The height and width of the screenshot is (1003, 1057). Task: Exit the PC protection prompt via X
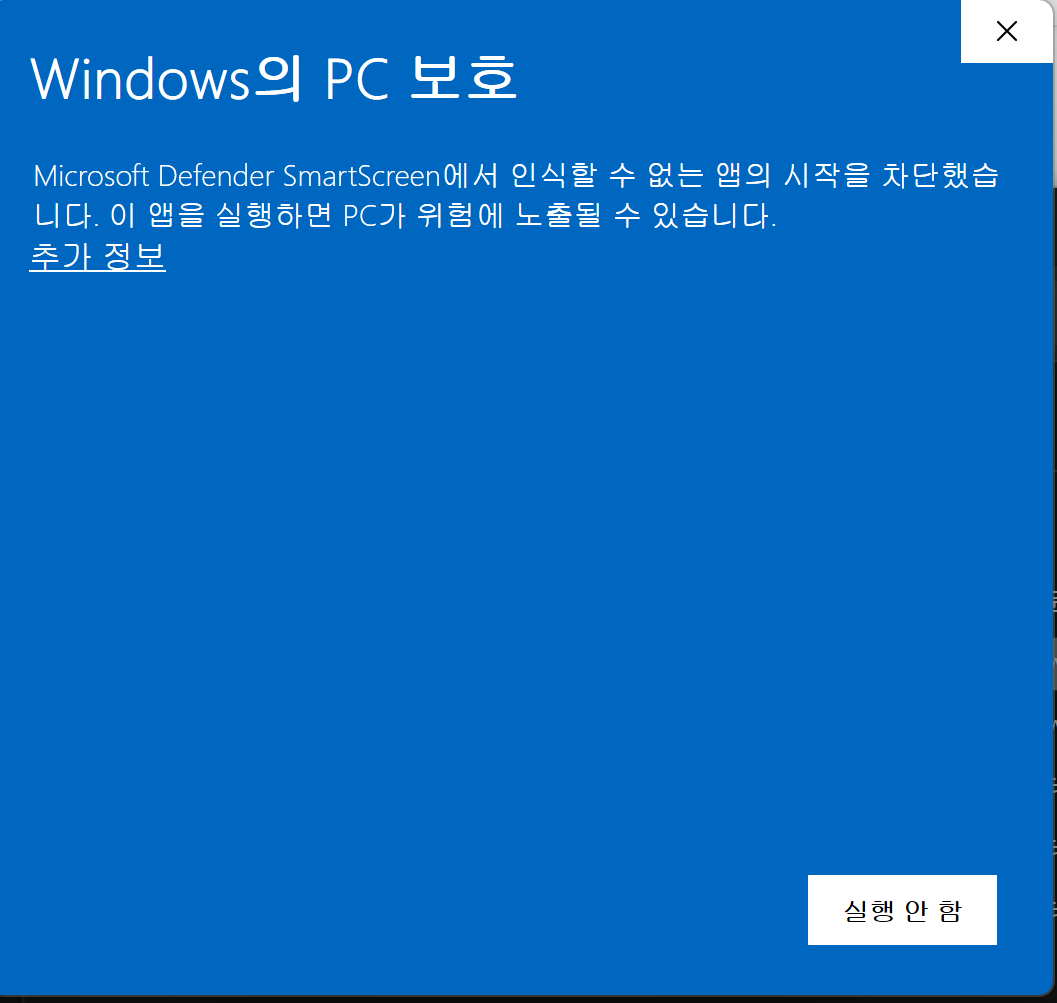(1006, 31)
